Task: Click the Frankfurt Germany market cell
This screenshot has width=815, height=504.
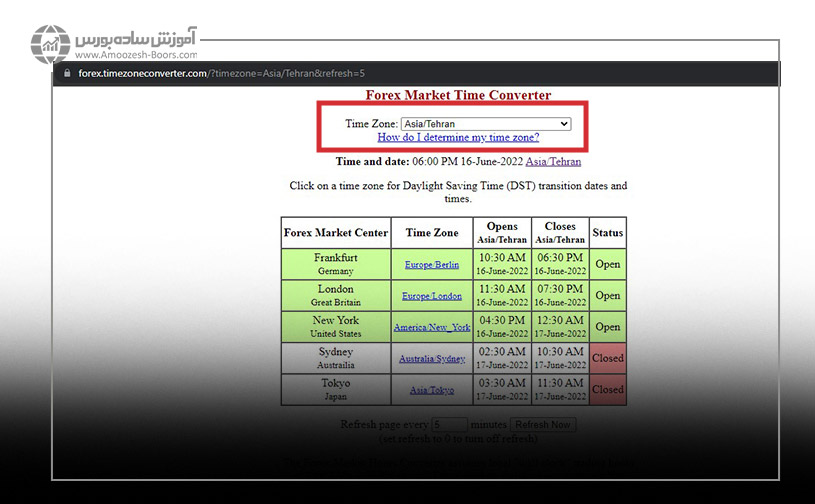Action: tap(335, 264)
